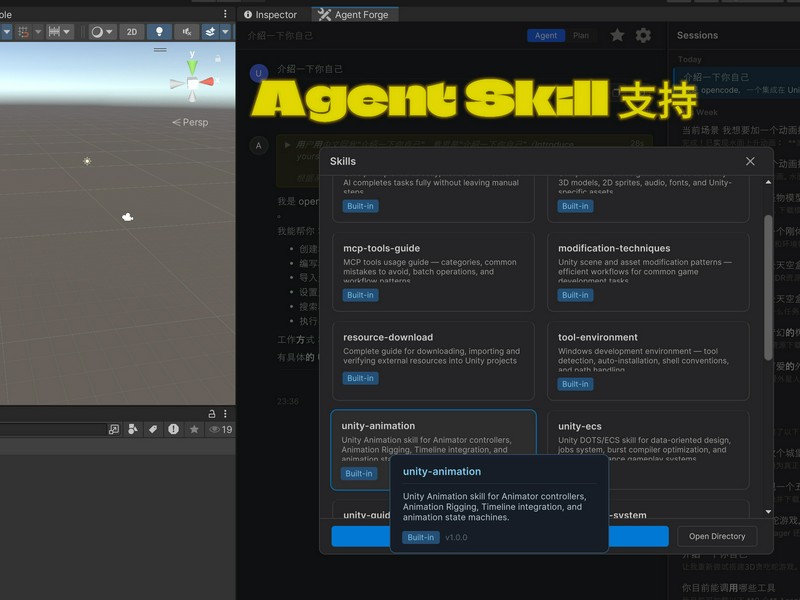Open grid snapping dropdown arrow
This screenshot has height=600, width=800.
tap(38, 32)
